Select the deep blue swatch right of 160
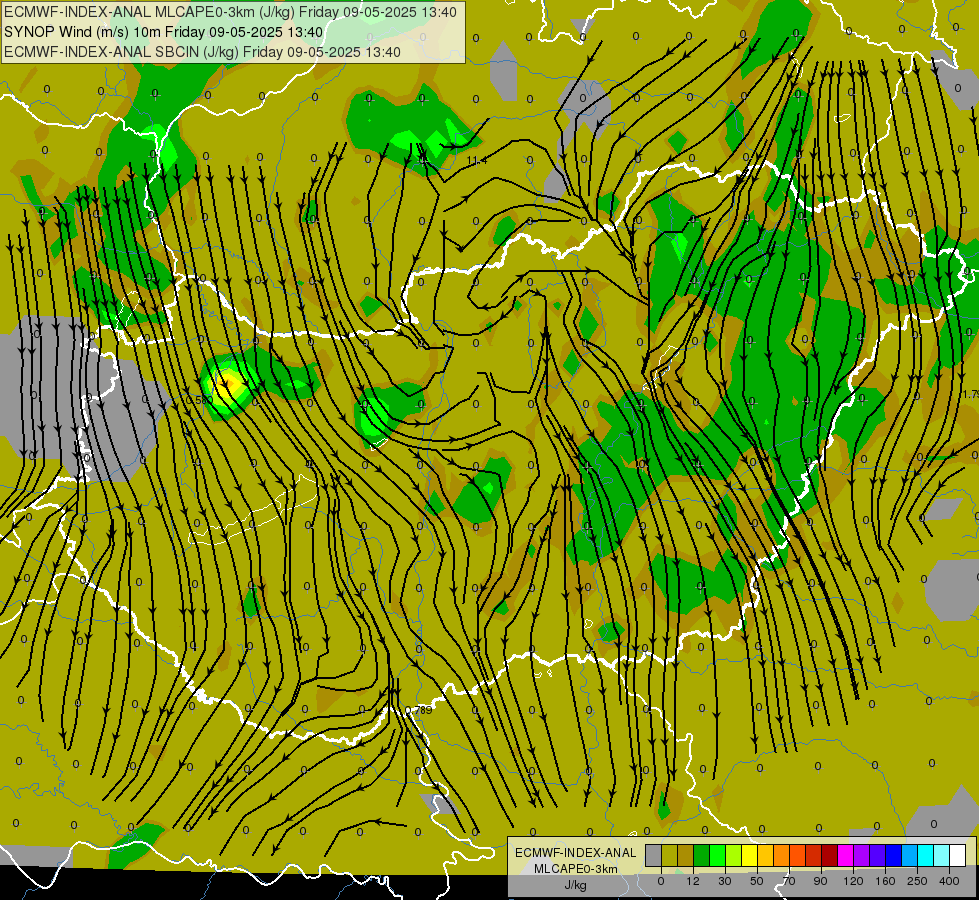 [x=893, y=856]
